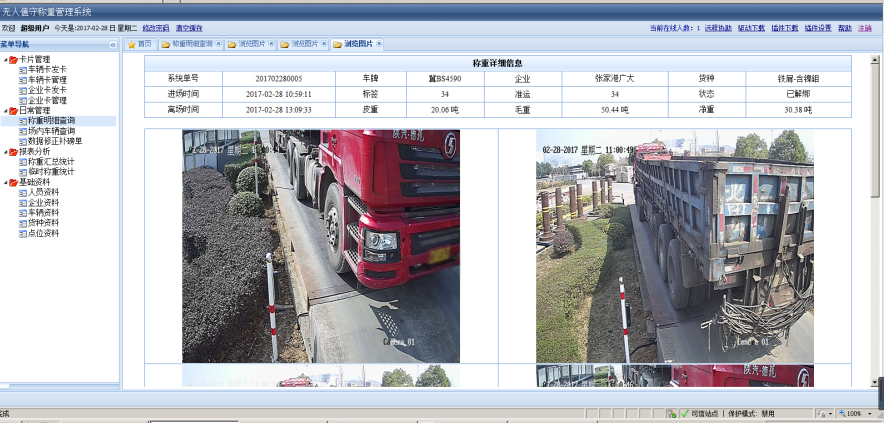Click the page icon beside 人员资料
The width and height of the screenshot is (884, 423).
tap(23, 193)
